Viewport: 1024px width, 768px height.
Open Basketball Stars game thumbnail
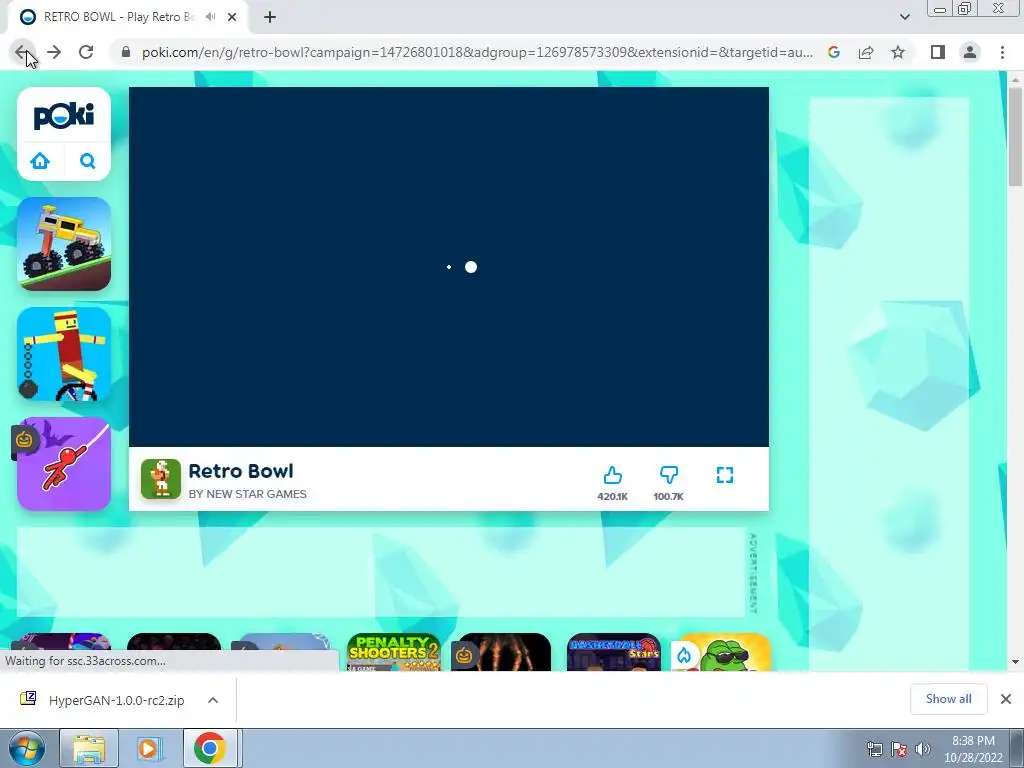614,652
